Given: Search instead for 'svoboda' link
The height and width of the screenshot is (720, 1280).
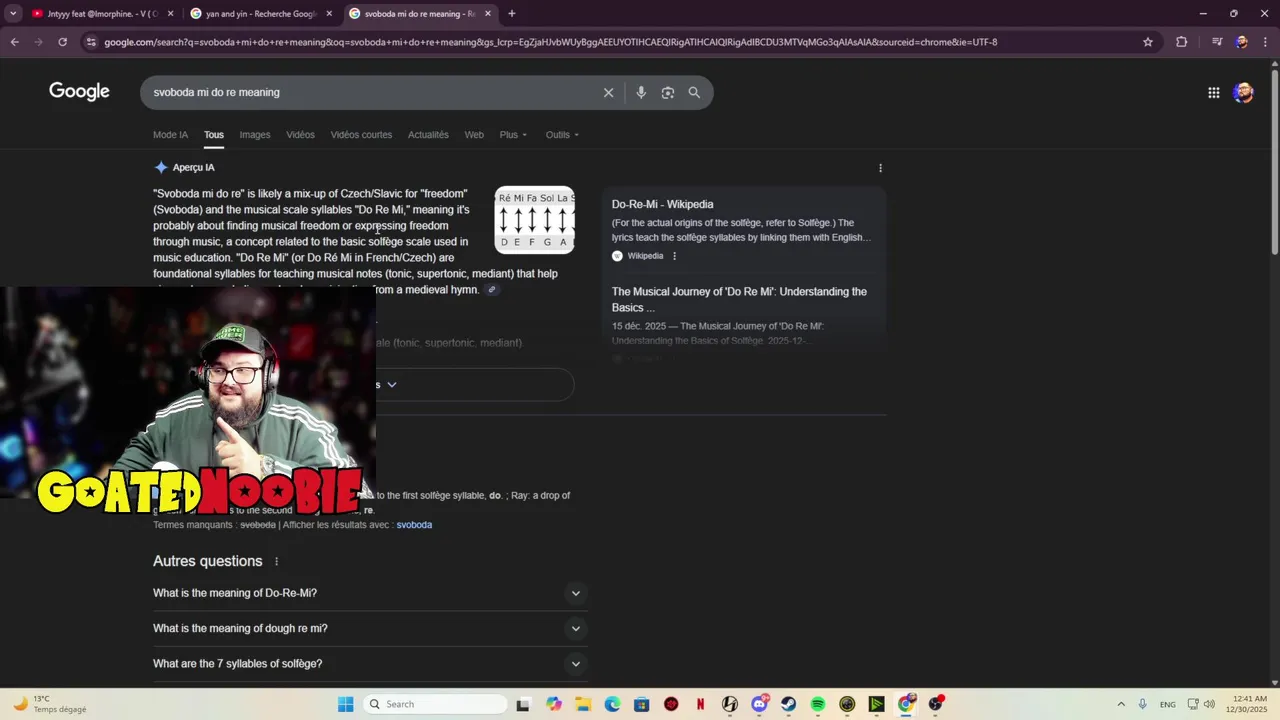Looking at the screenshot, I should point(414,525).
